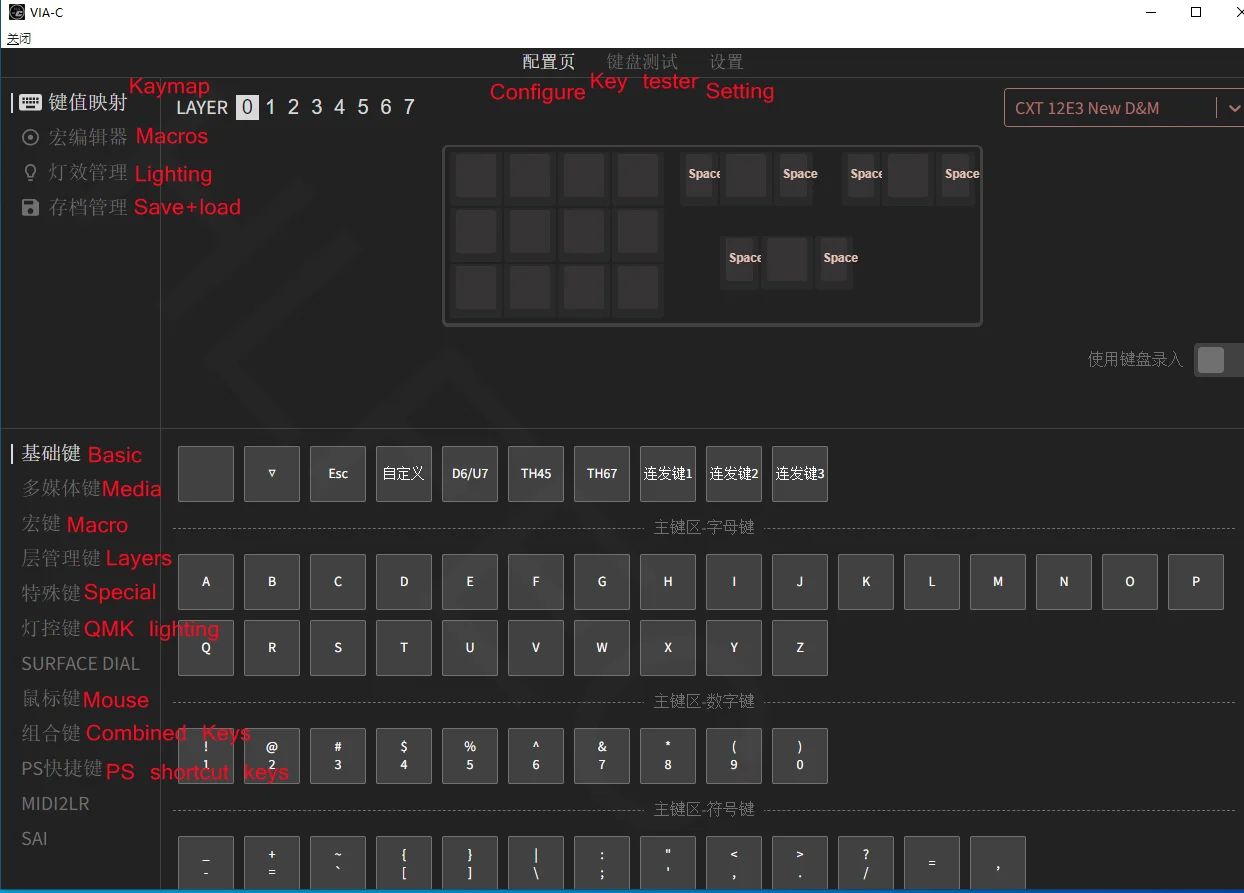Open the CXT 12E3 New D&M device dropdown

coord(1108,108)
